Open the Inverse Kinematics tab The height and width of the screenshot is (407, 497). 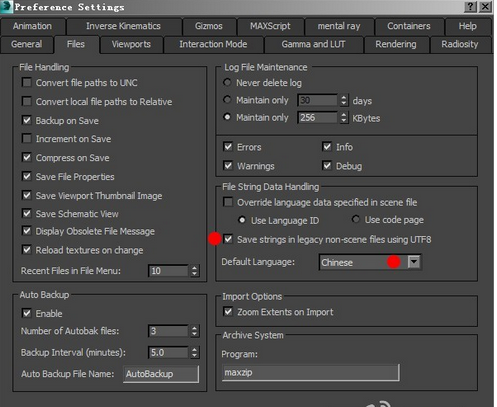pos(123,26)
